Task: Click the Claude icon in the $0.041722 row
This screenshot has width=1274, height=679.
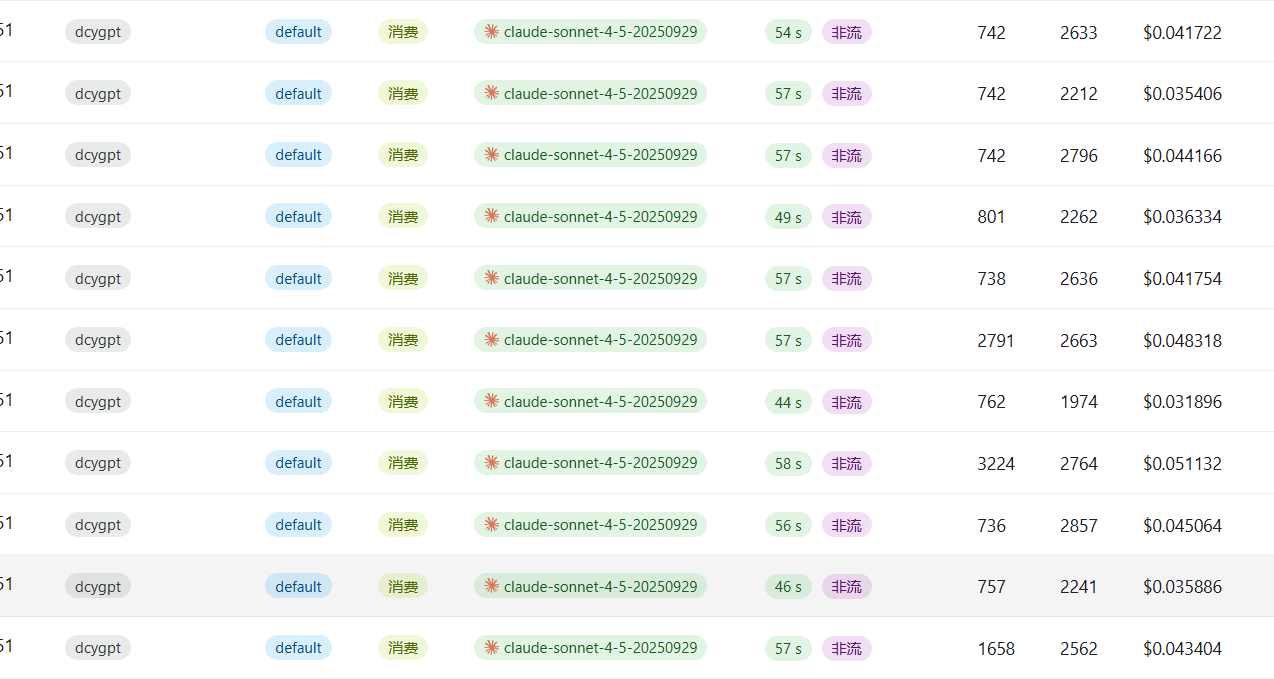Action: click(491, 31)
